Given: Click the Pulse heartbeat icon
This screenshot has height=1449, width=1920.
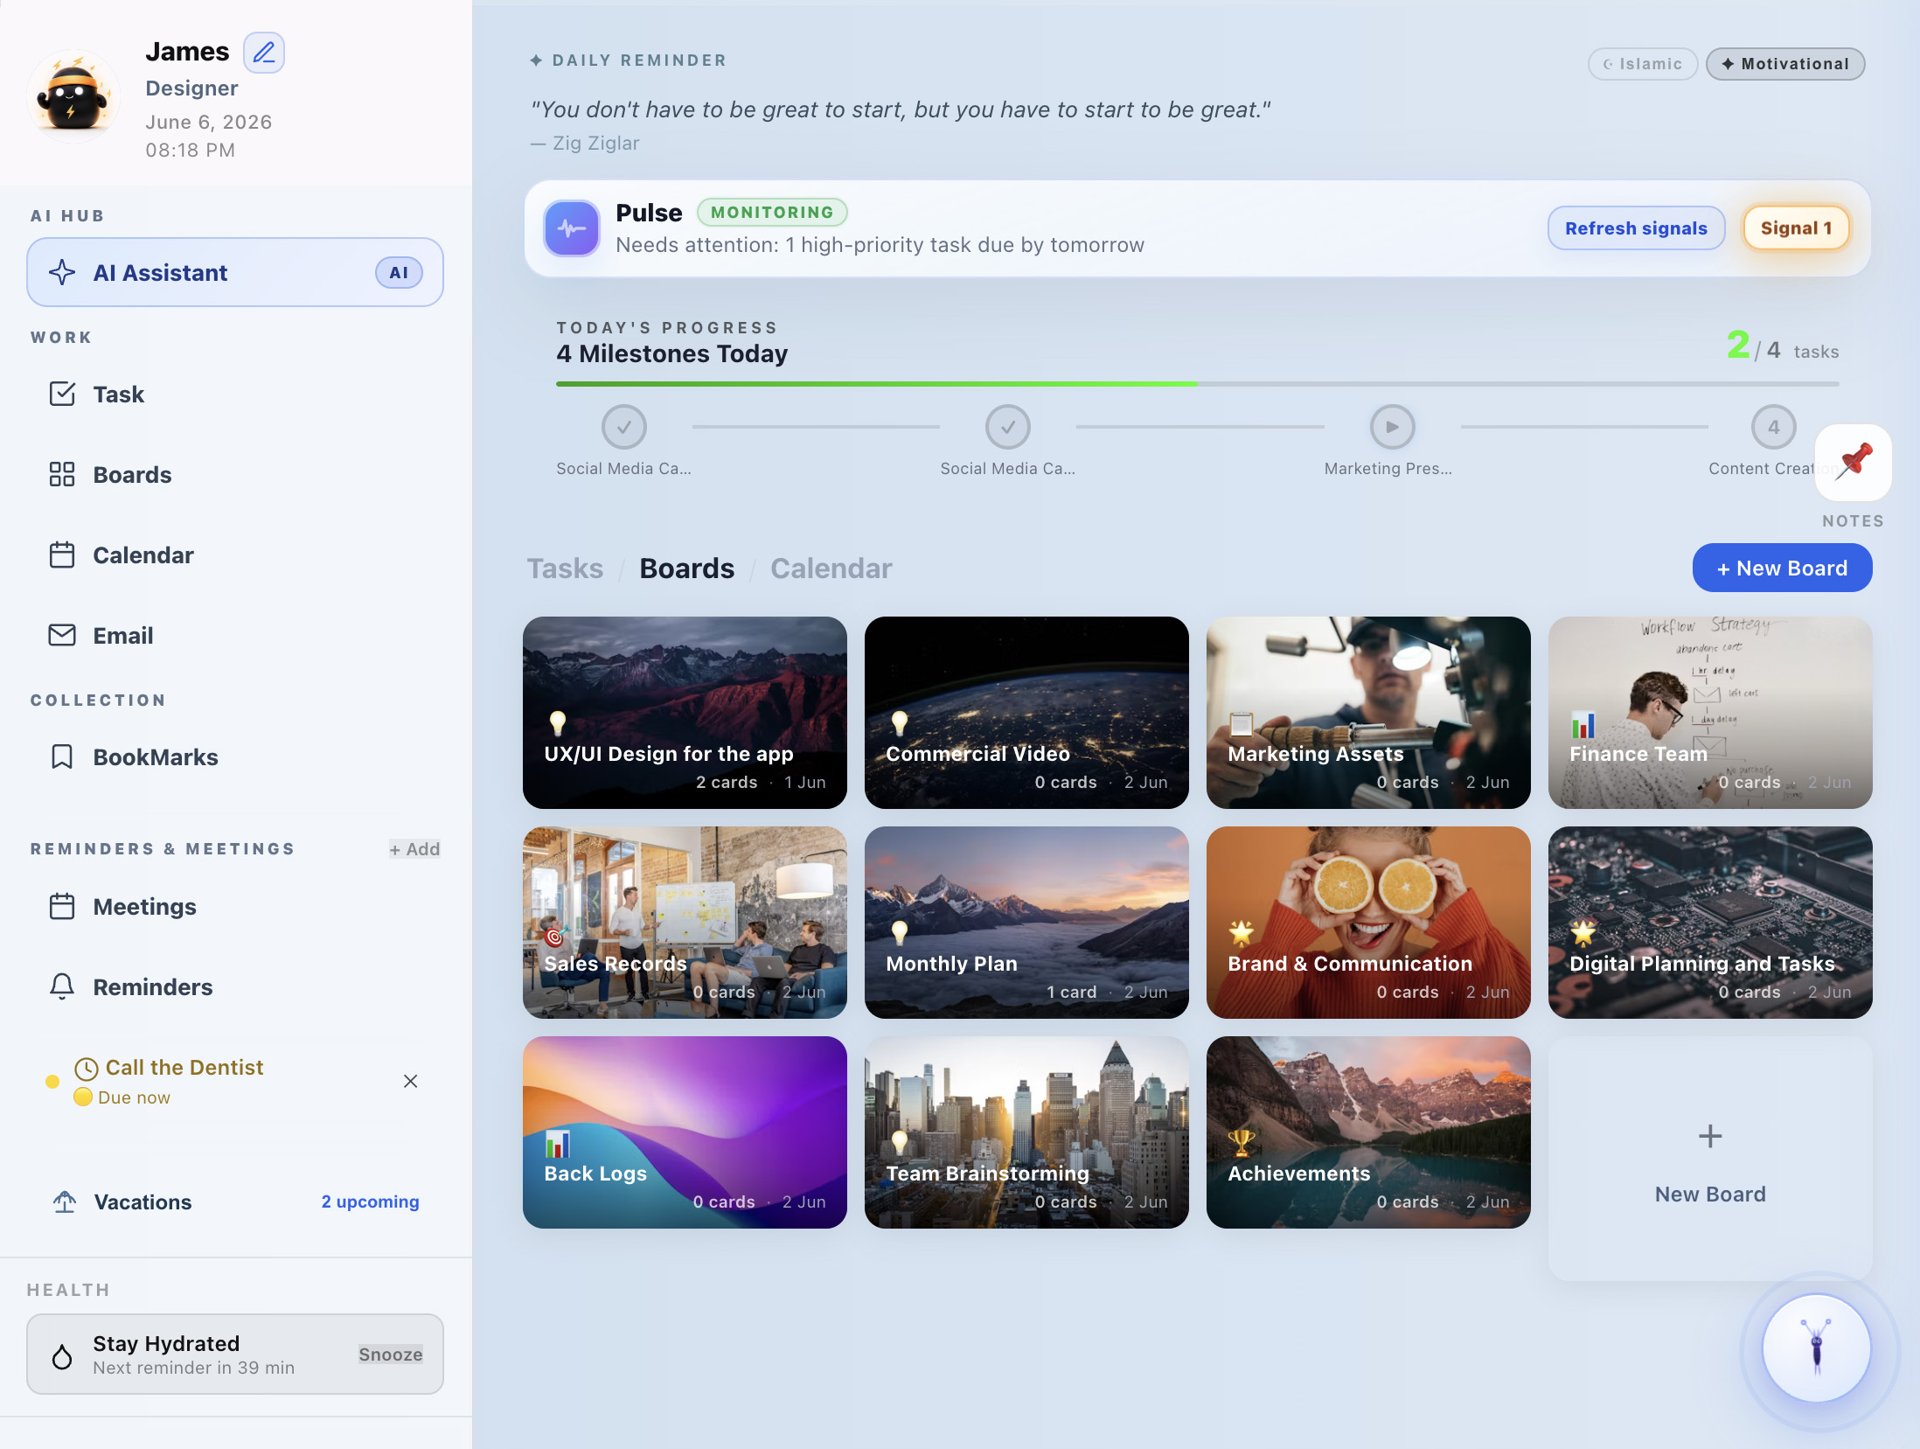Looking at the screenshot, I should tap(572, 228).
